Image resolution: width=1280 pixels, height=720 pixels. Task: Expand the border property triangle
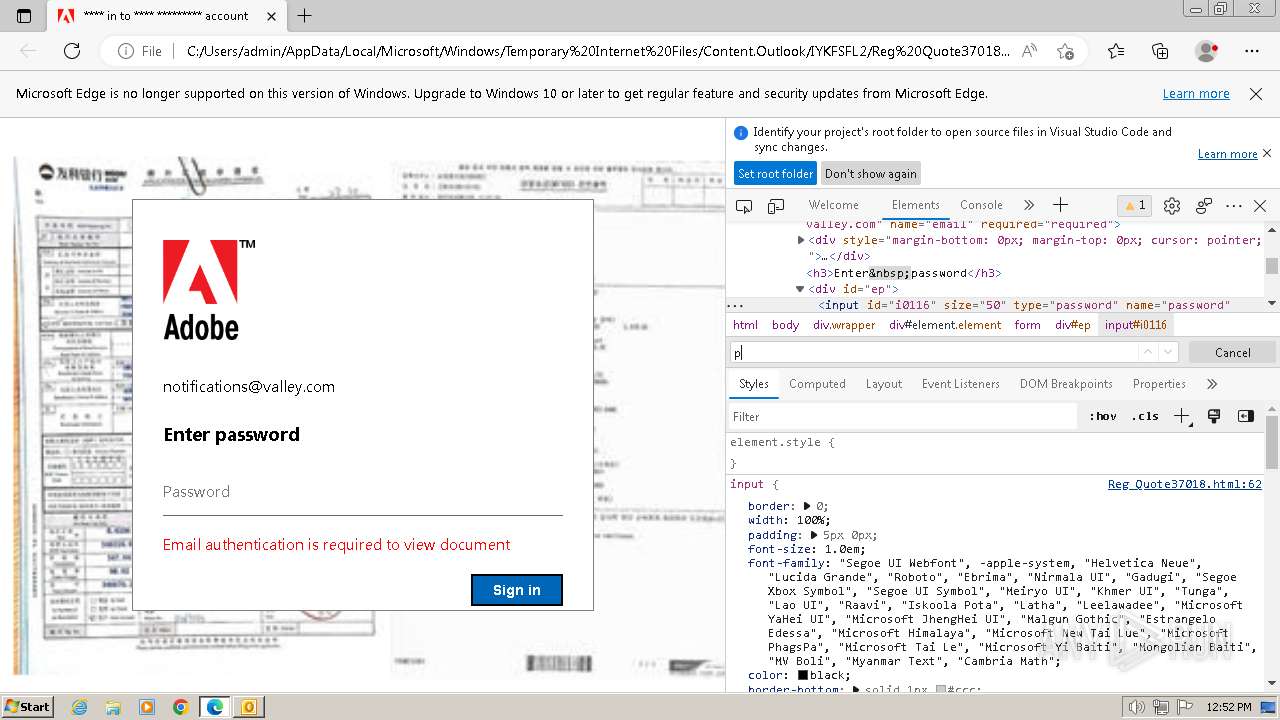pos(808,507)
